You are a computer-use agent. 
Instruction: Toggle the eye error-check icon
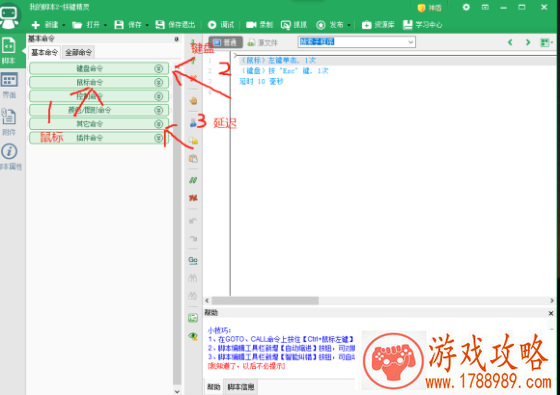tap(193, 336)
